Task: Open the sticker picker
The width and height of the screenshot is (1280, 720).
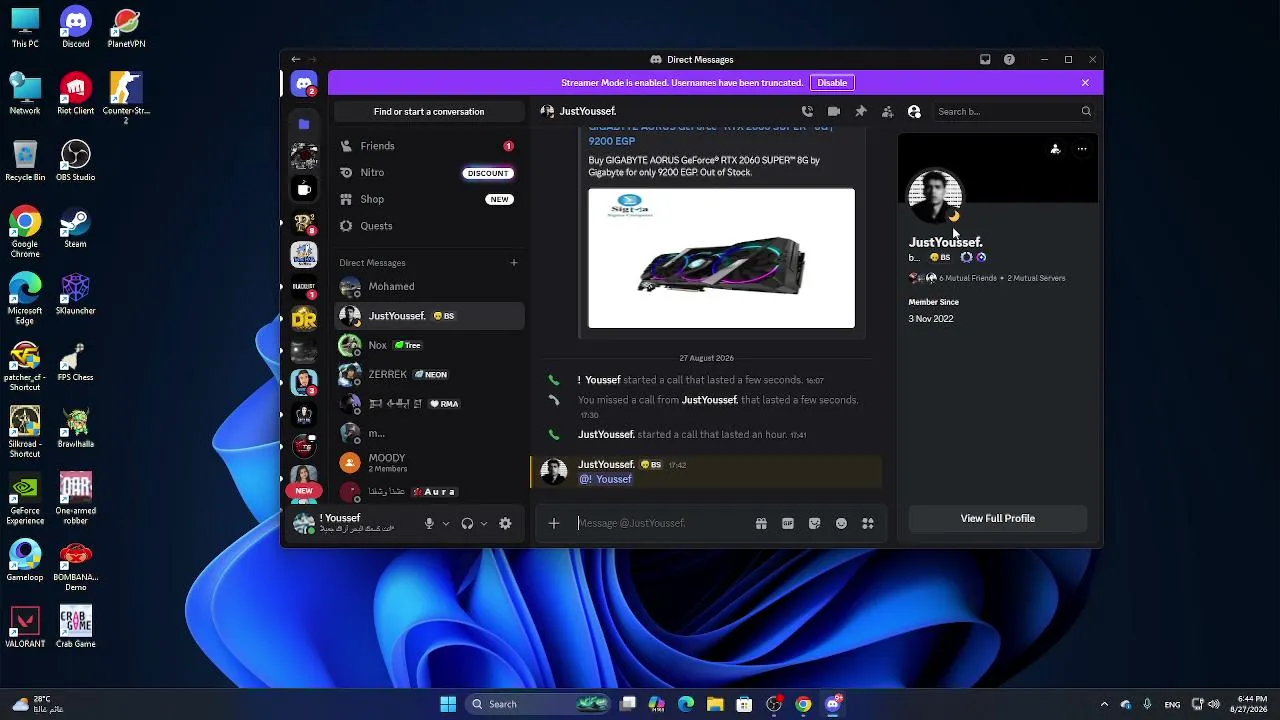Action: click(814, 523)
